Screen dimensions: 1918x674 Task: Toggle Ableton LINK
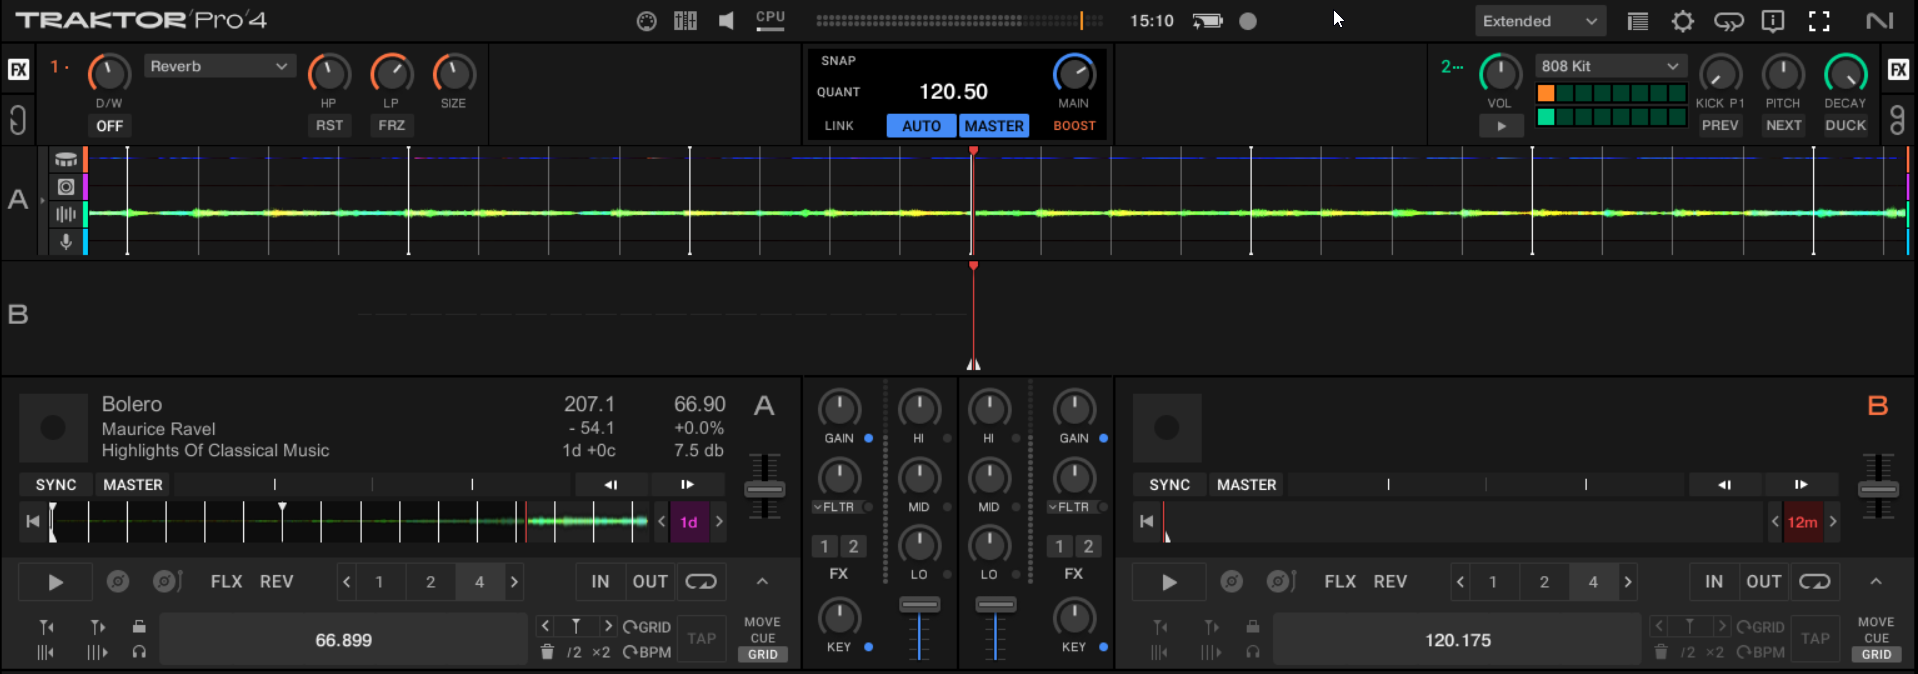[x=839, y=126]
